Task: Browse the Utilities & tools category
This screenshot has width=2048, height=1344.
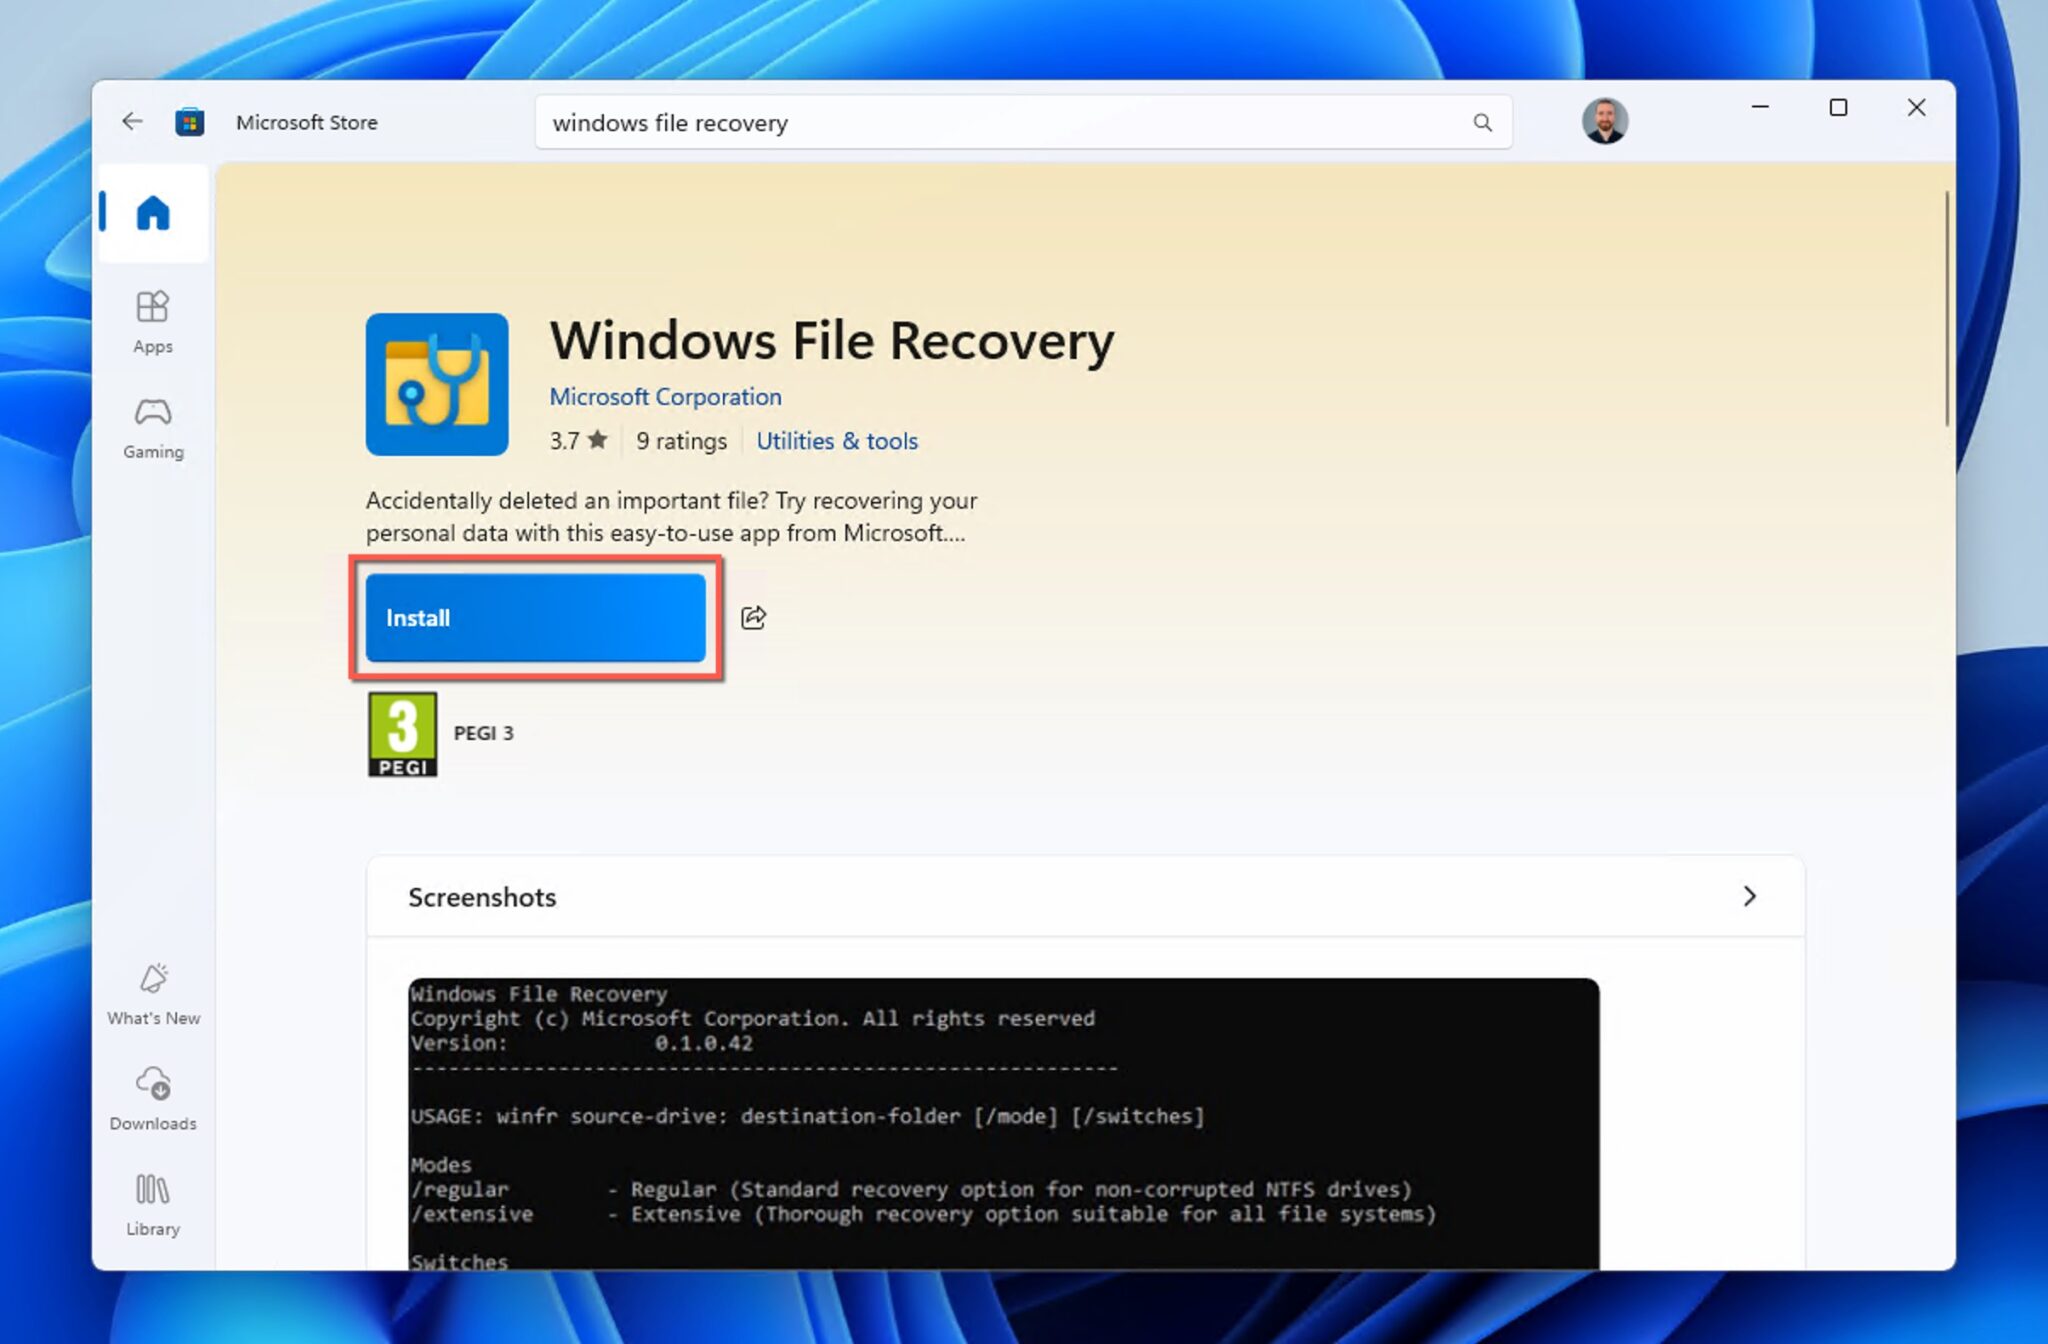Action: tap(836, 441)
